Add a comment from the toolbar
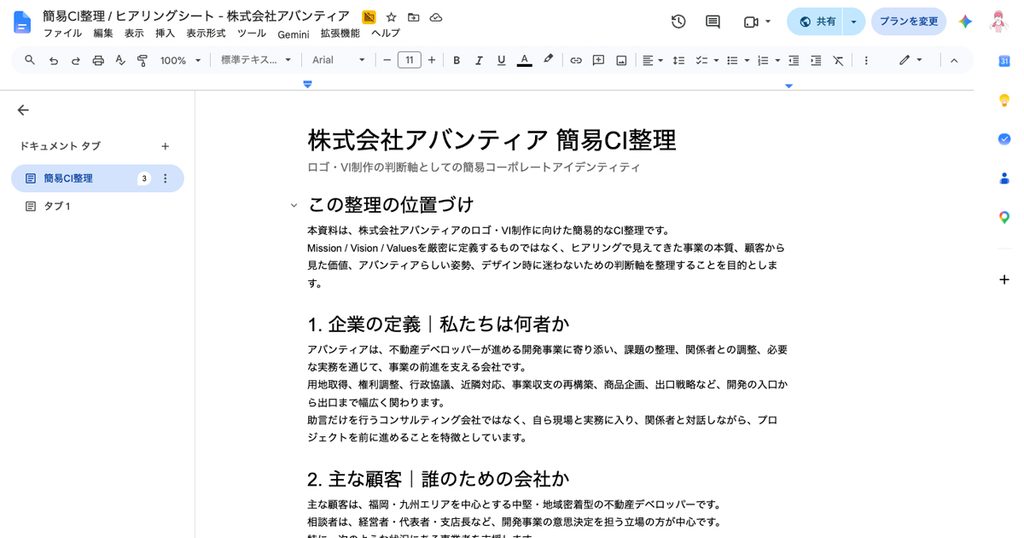1024x538 pixels. (x=598, y=60)
